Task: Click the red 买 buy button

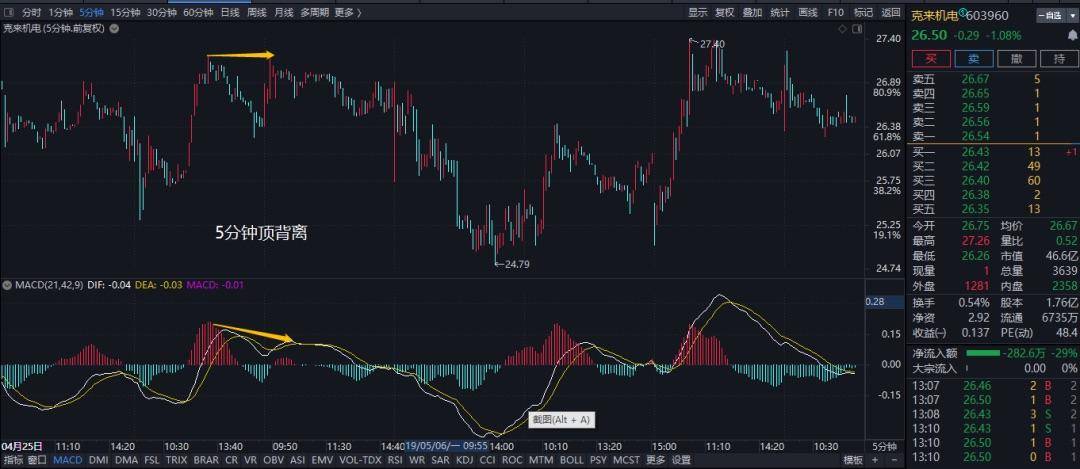Action: 931,59
